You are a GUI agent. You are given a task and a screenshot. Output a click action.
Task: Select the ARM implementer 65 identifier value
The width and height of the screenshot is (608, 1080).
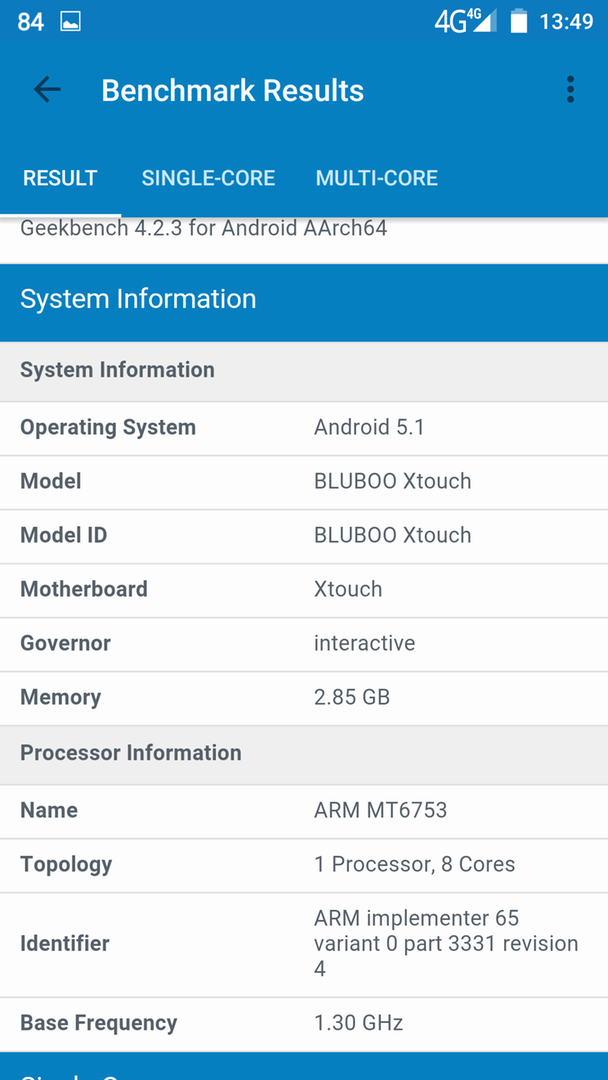coord(446,944)
